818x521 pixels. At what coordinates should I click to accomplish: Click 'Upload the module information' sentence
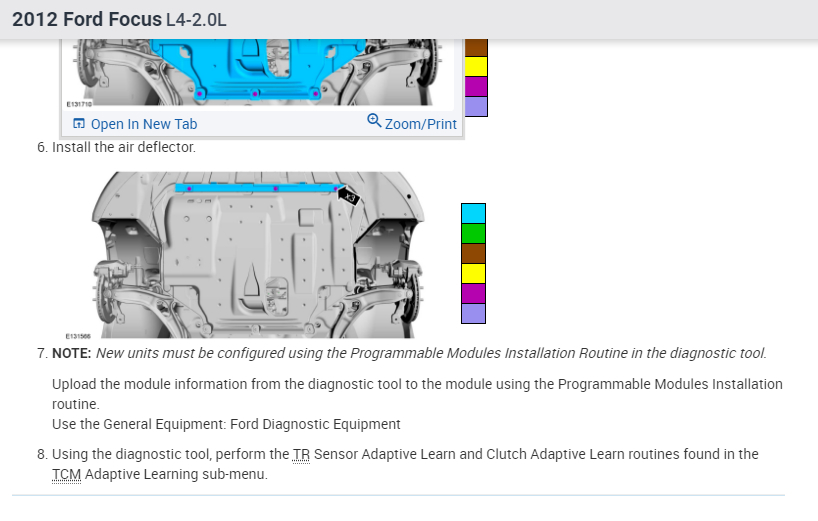tap(417, 394)
